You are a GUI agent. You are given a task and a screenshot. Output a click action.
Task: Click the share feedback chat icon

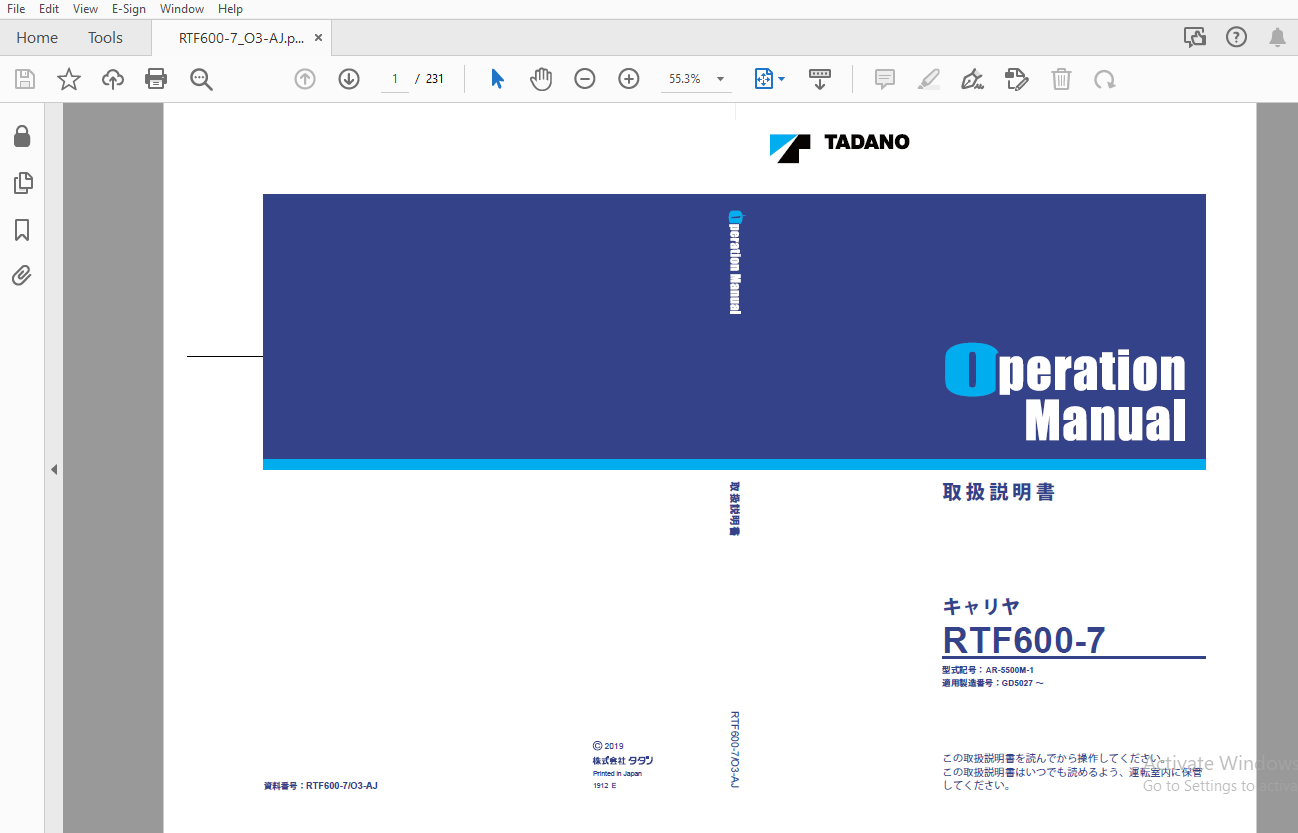tap(1194, 38)
